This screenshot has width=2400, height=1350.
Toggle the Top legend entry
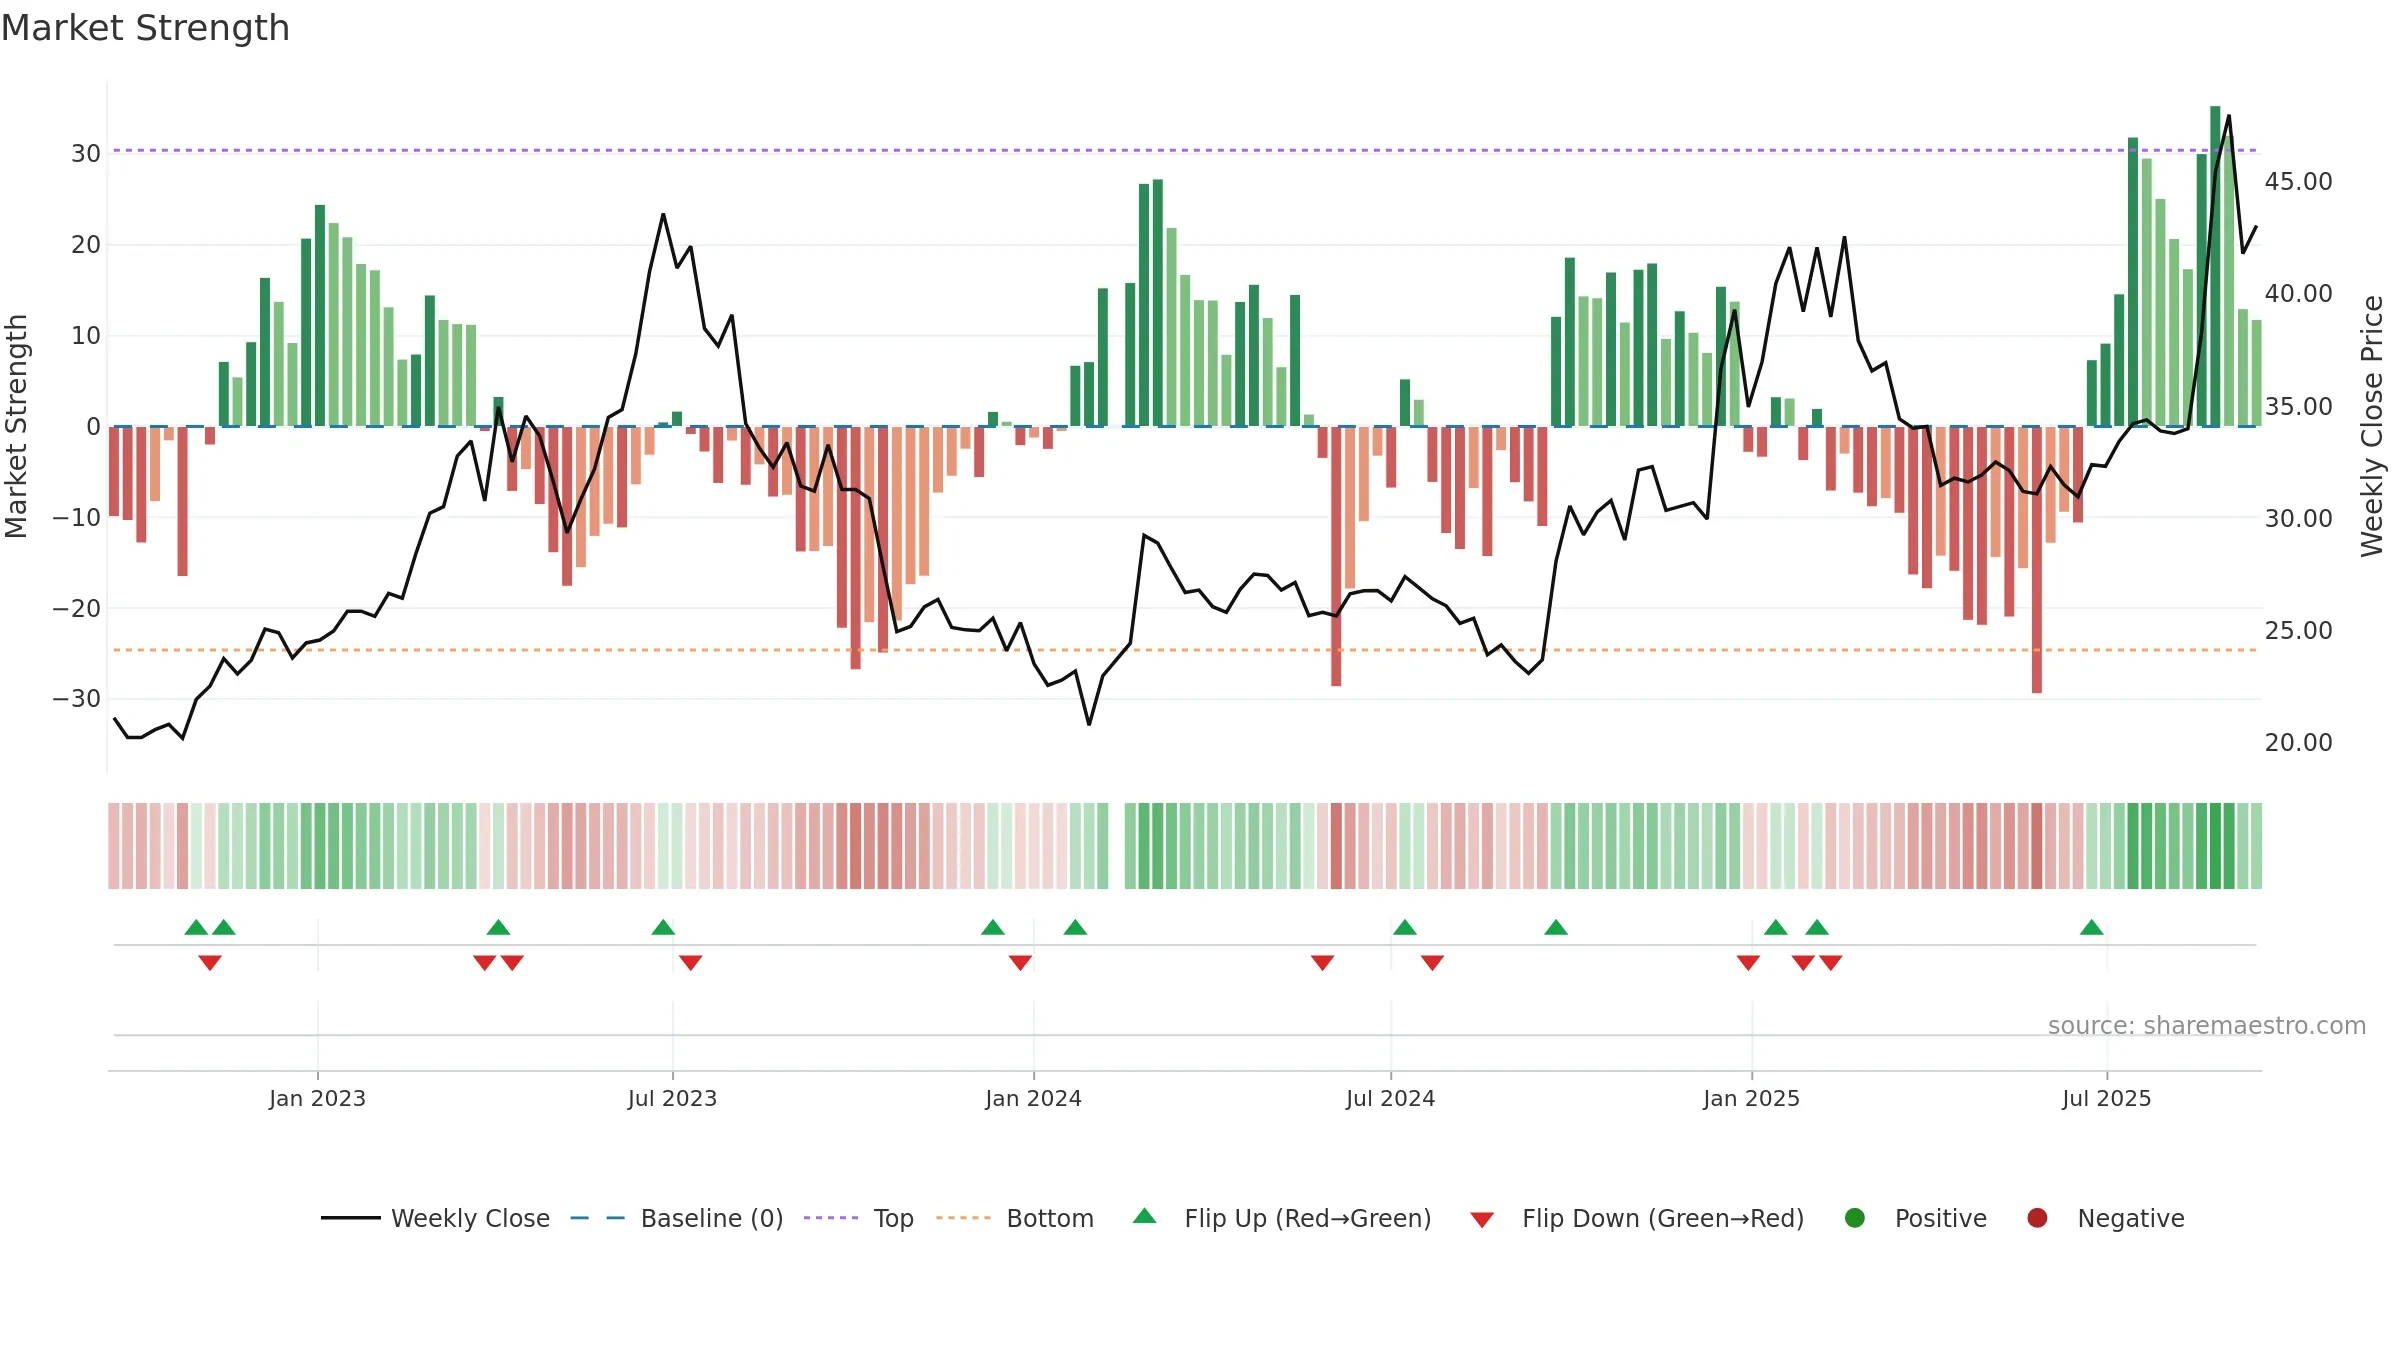click(x=859, y=1218)
